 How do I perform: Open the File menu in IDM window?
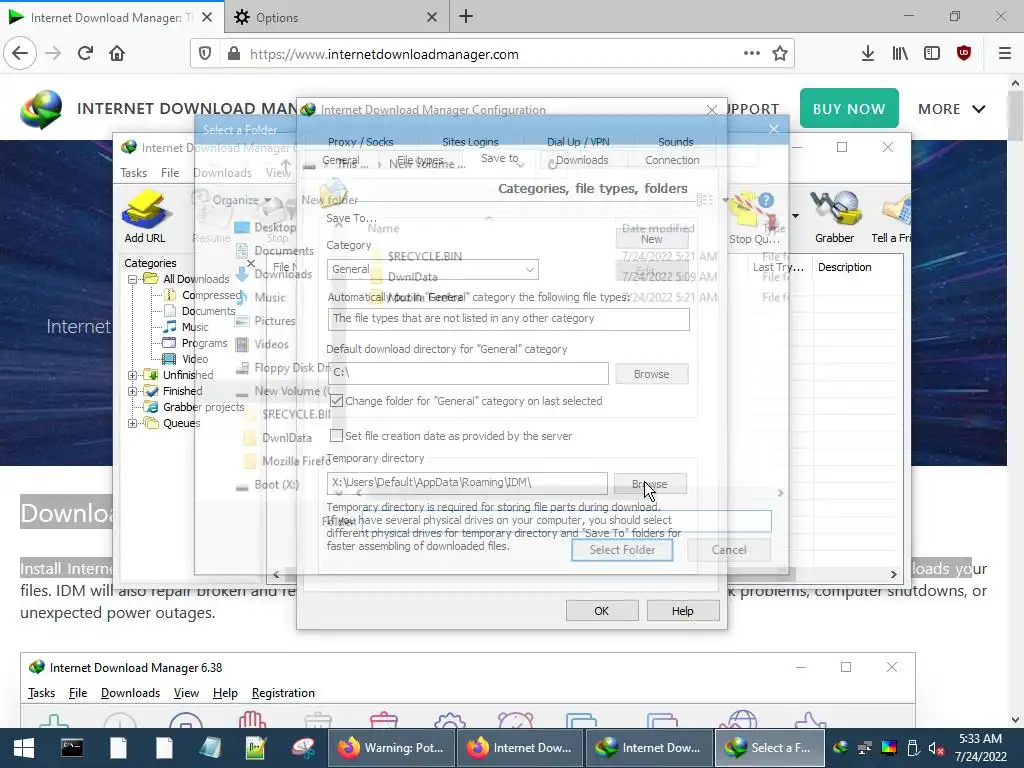[x=170, y=172]
